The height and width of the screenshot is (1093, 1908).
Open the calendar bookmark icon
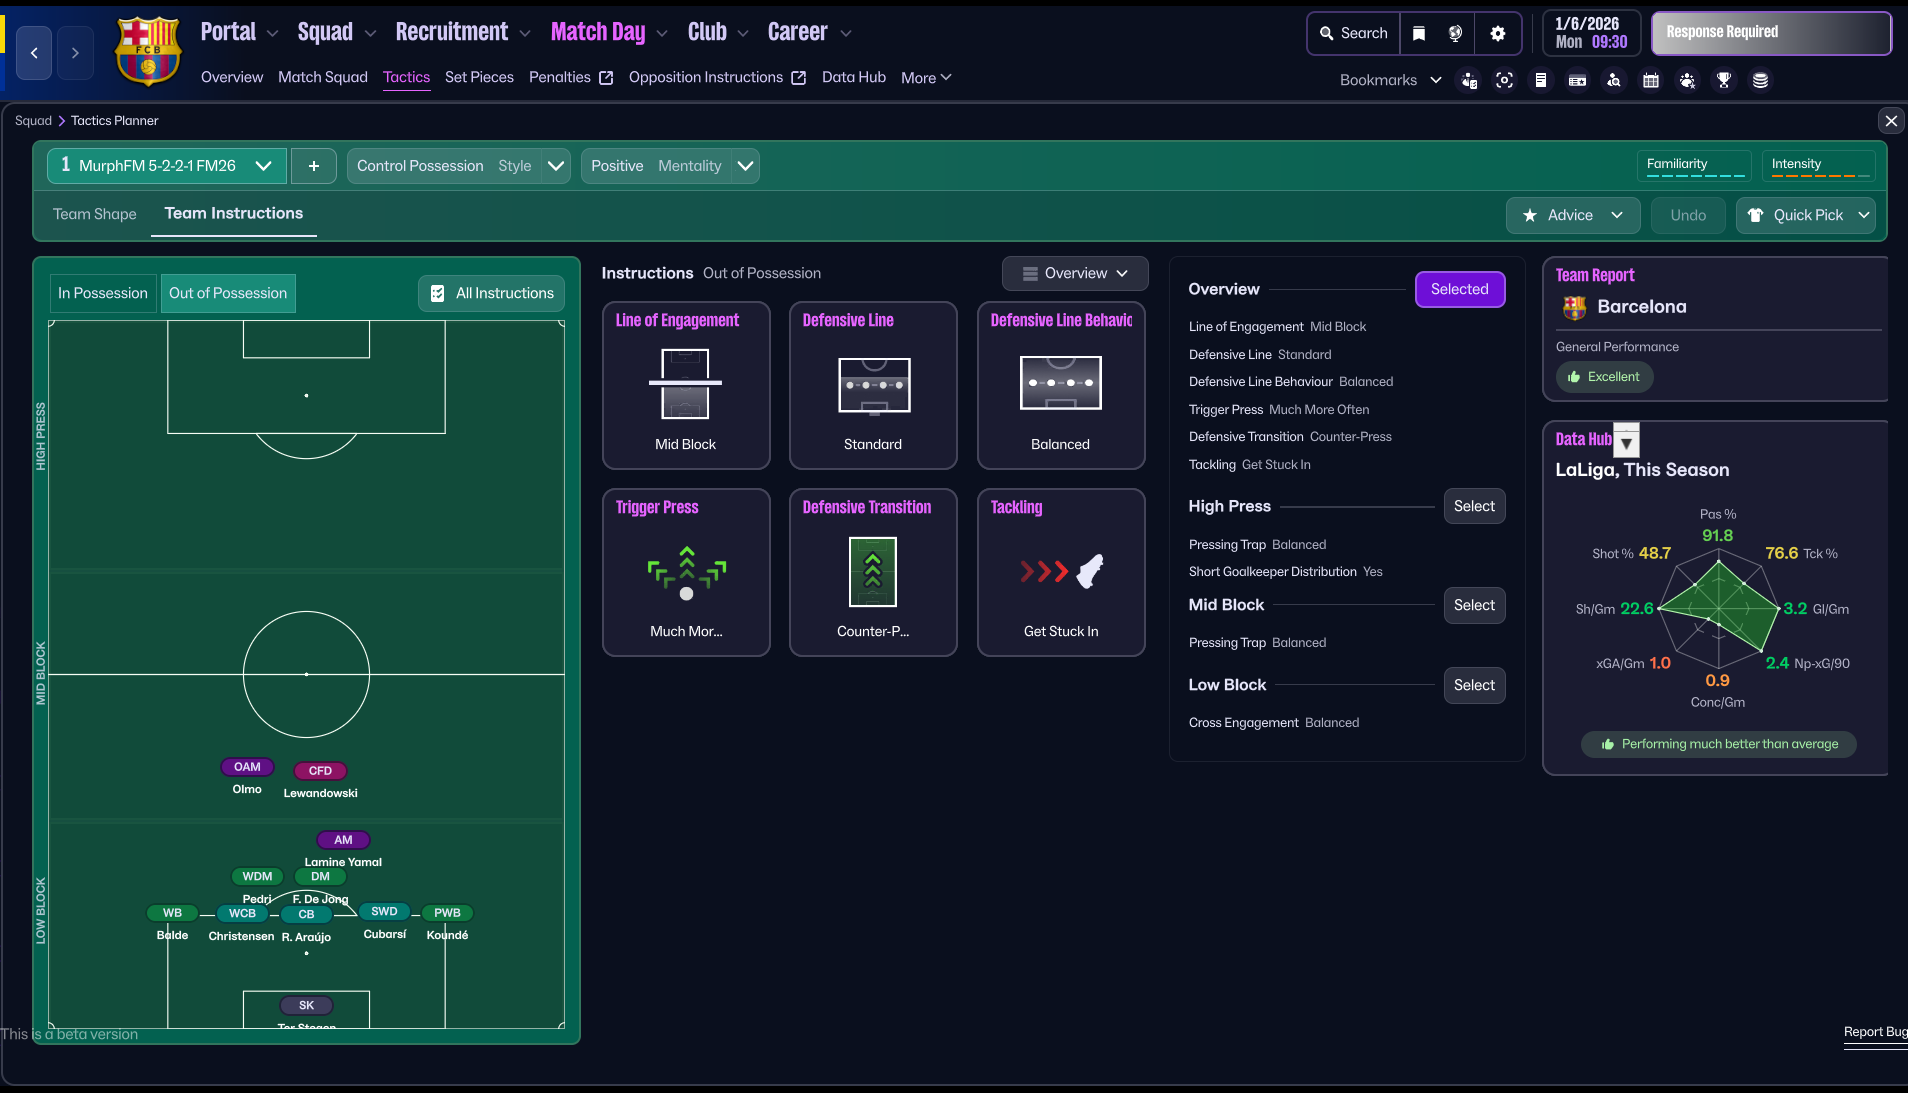pyautogui.click(x=1650, y=80)
